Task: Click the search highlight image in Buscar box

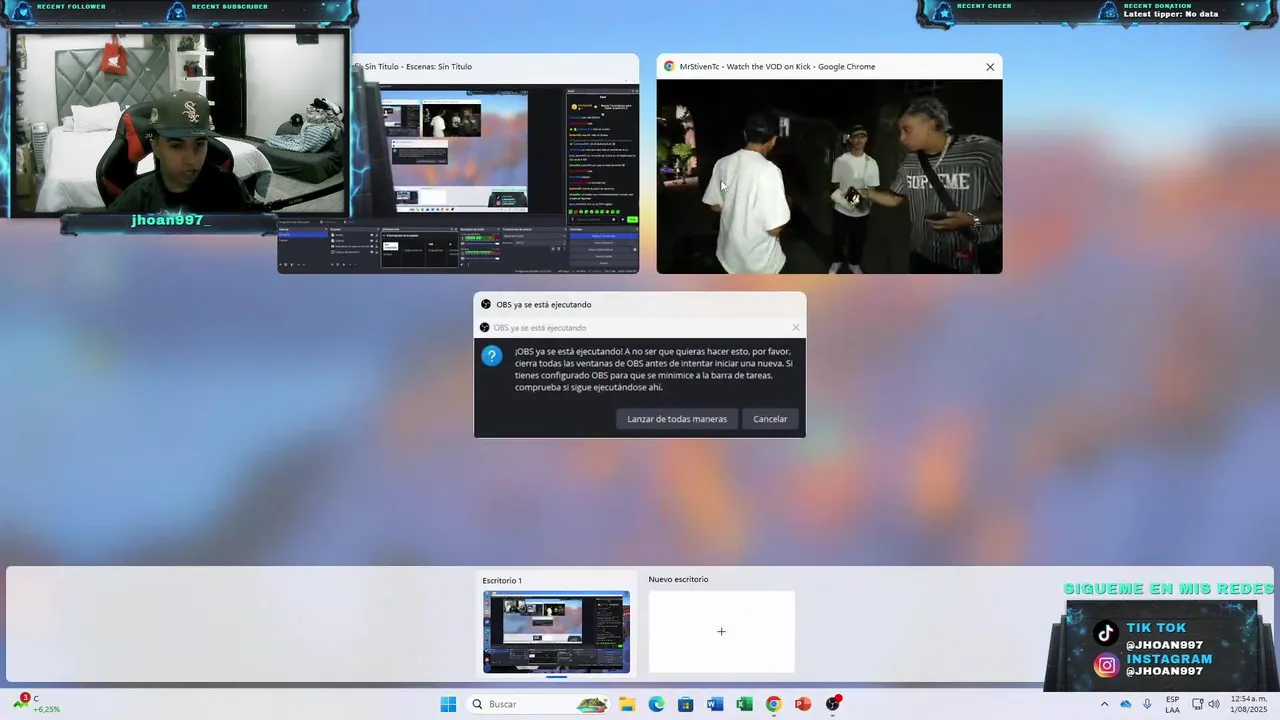Action: pyautogui.click(x=592, y=704)
